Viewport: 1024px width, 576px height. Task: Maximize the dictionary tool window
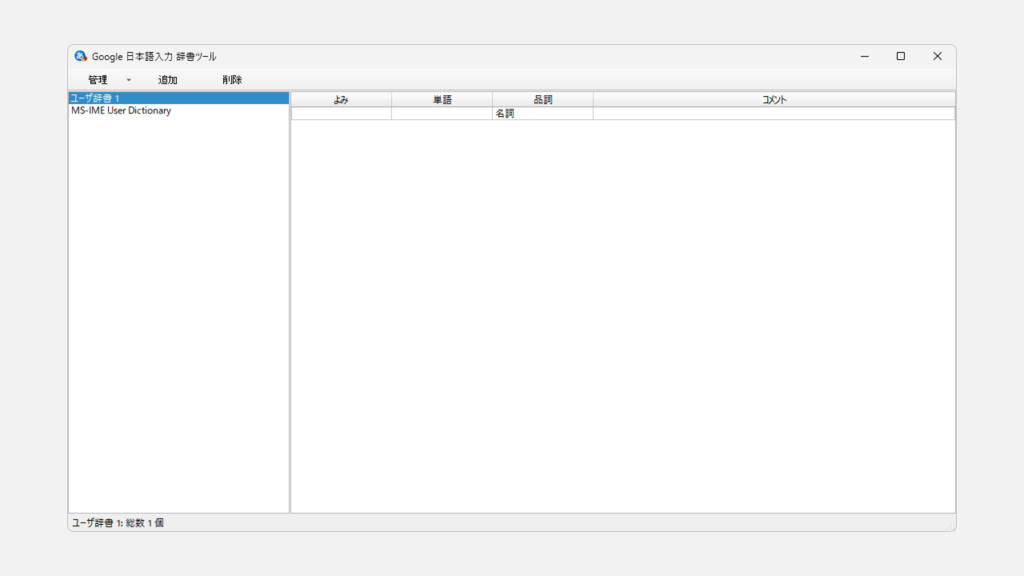click(900, 56)
